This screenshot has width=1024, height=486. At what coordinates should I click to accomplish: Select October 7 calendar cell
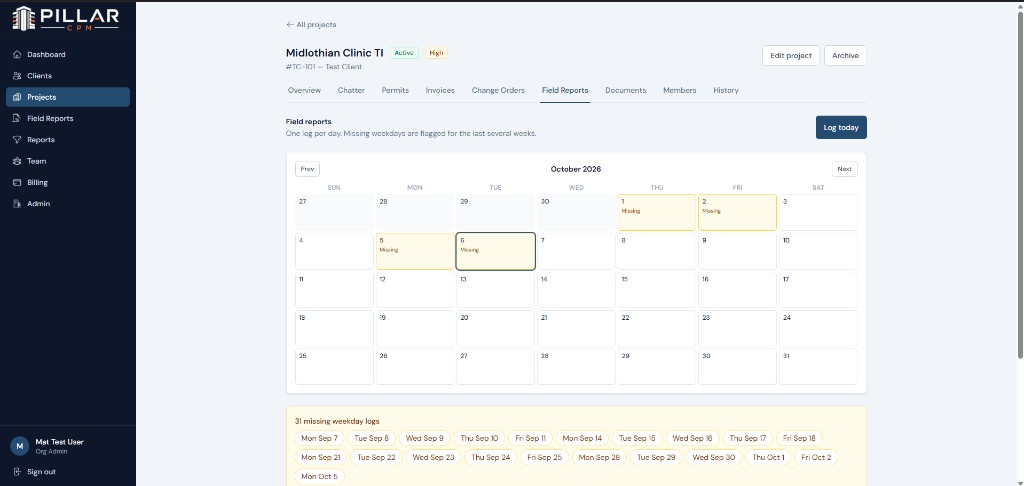point(576,251)
